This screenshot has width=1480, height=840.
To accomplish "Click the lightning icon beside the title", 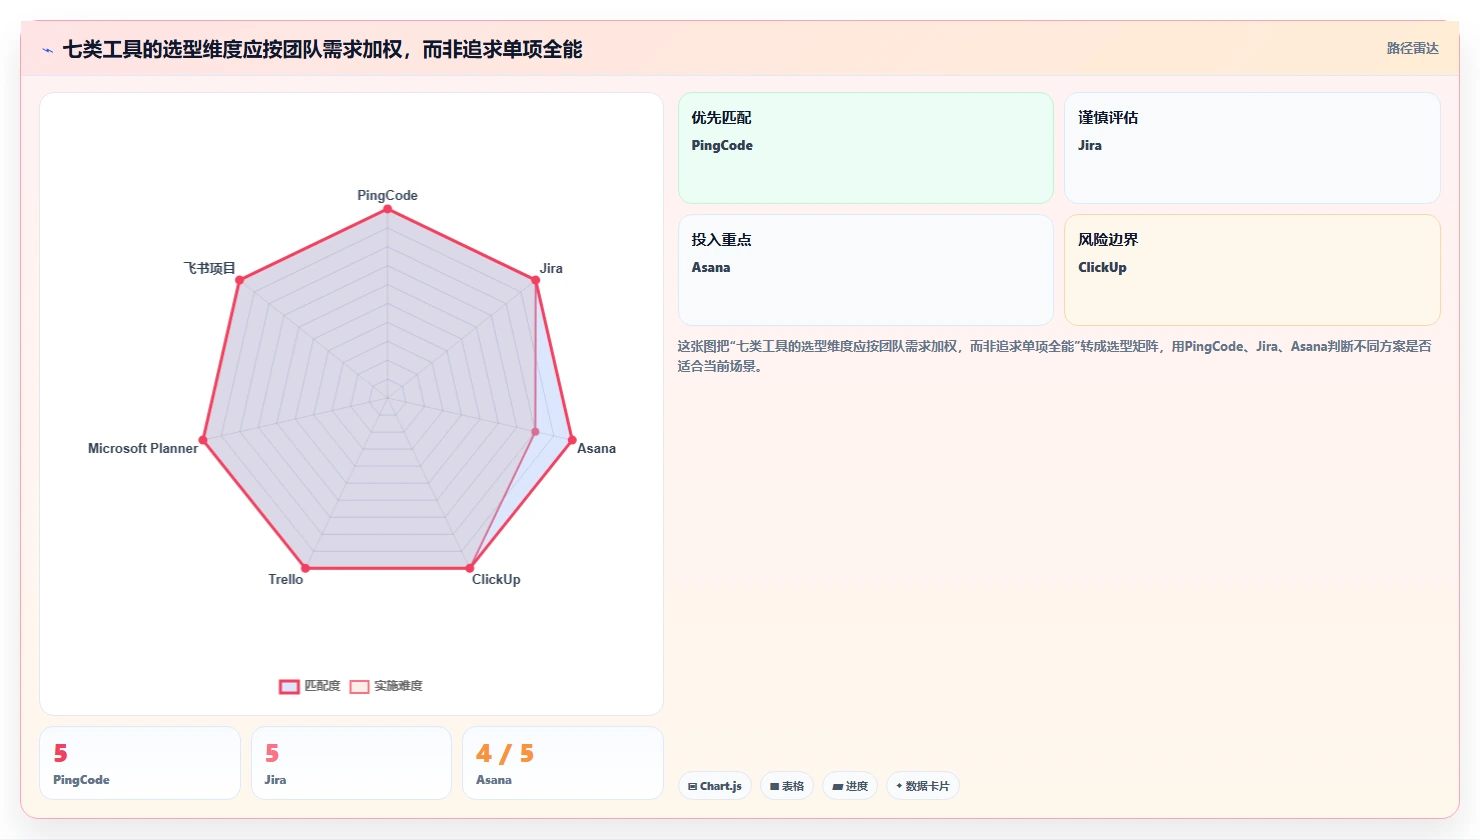I will [x=47, y=50].
